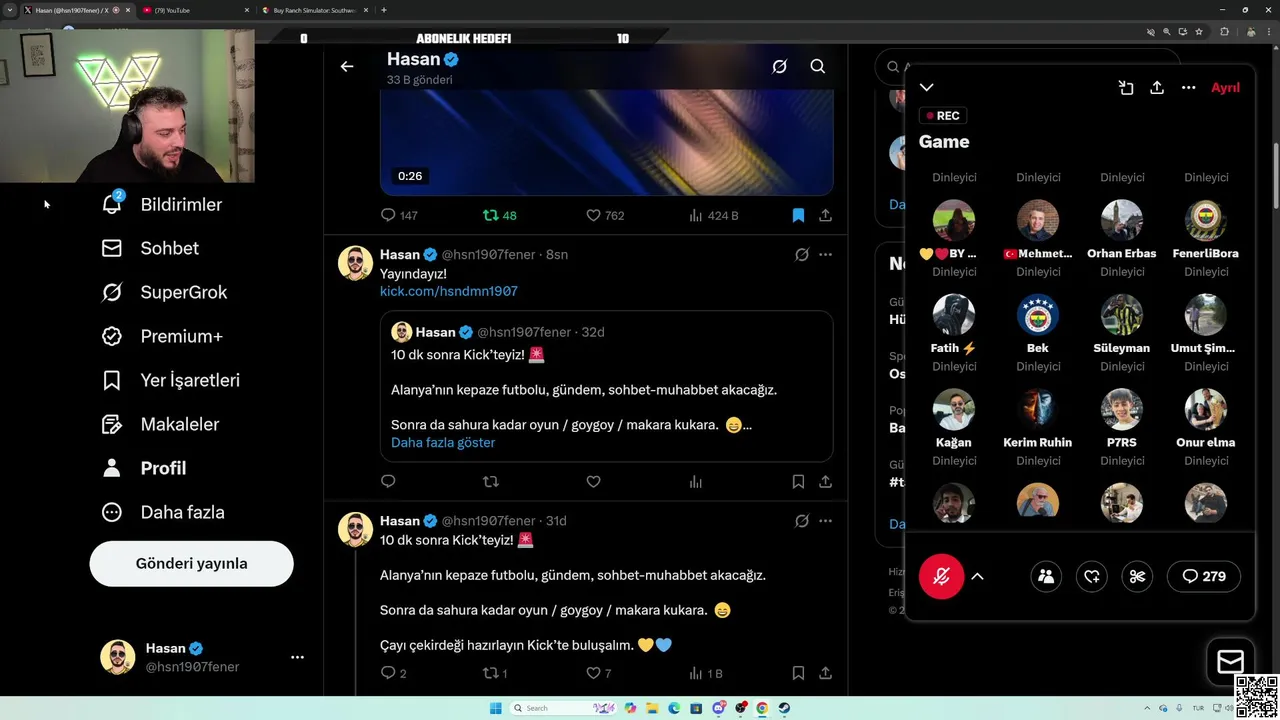This screenshot has width=1280, height=720.
Task: Open space comments showing 279
Action: point(1204,576)
